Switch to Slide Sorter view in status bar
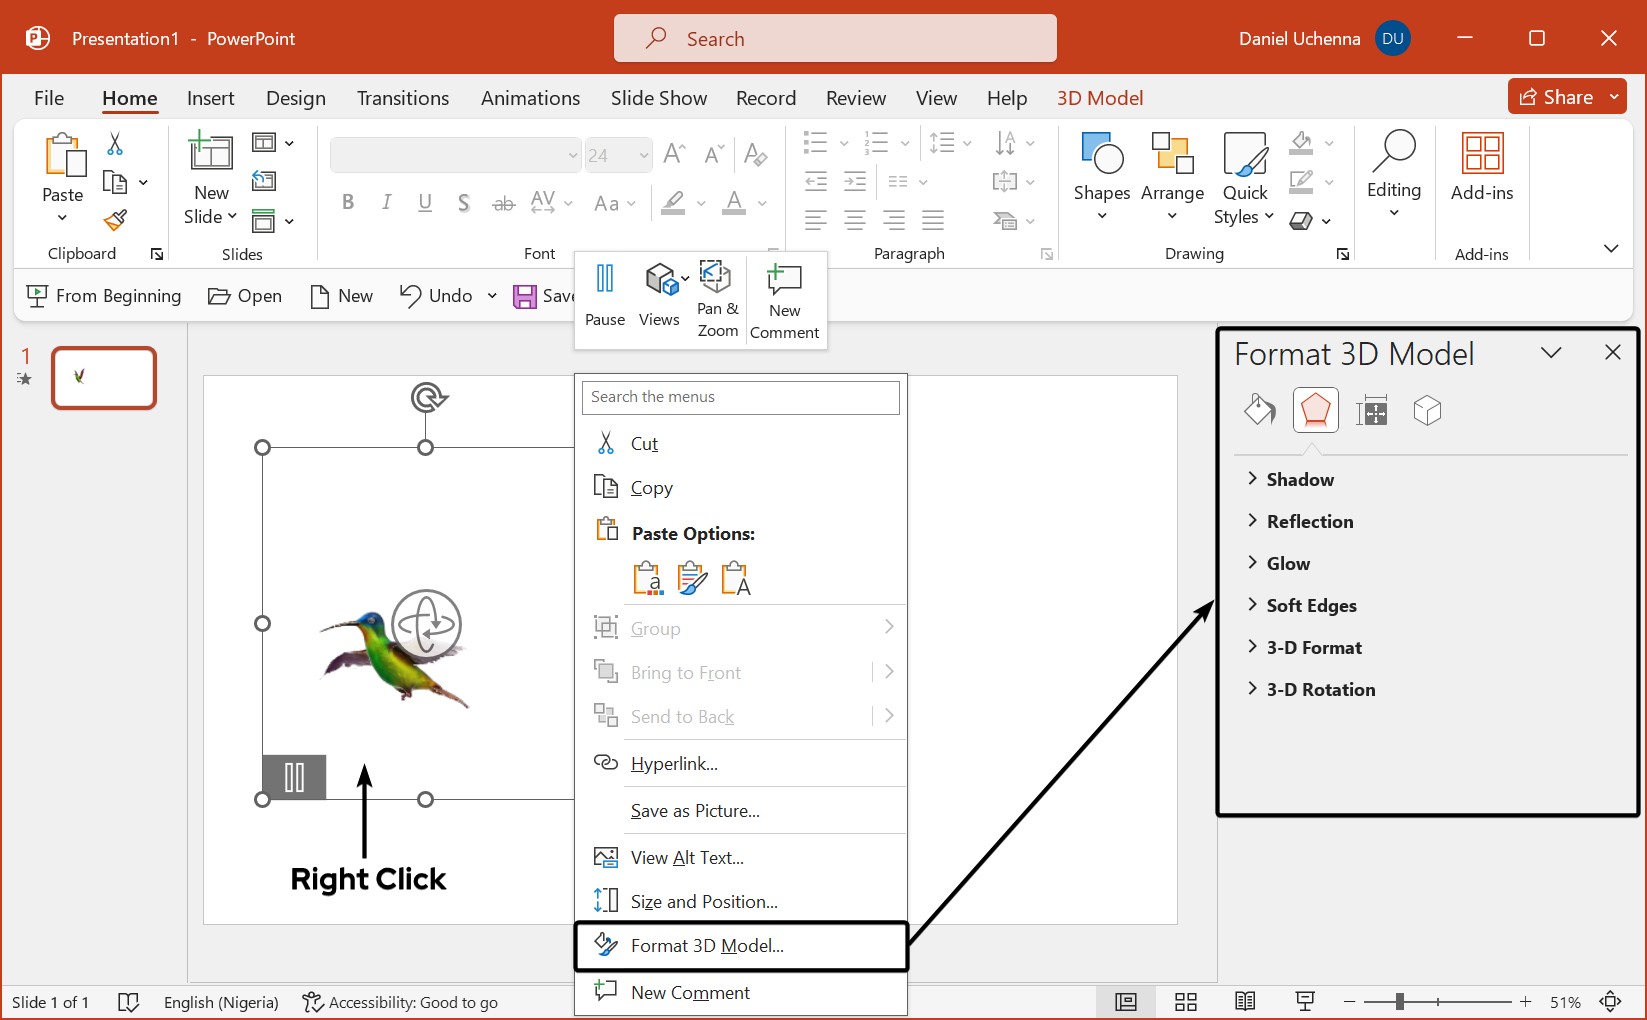This screenshot has height=1020, width=1647. pos(1186,1002)
